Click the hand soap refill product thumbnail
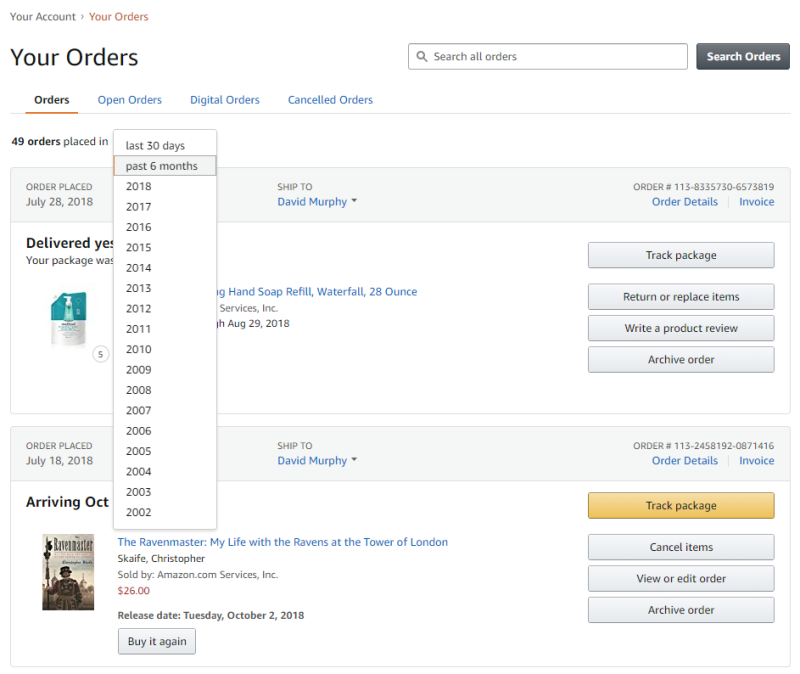 pos(69,319)
